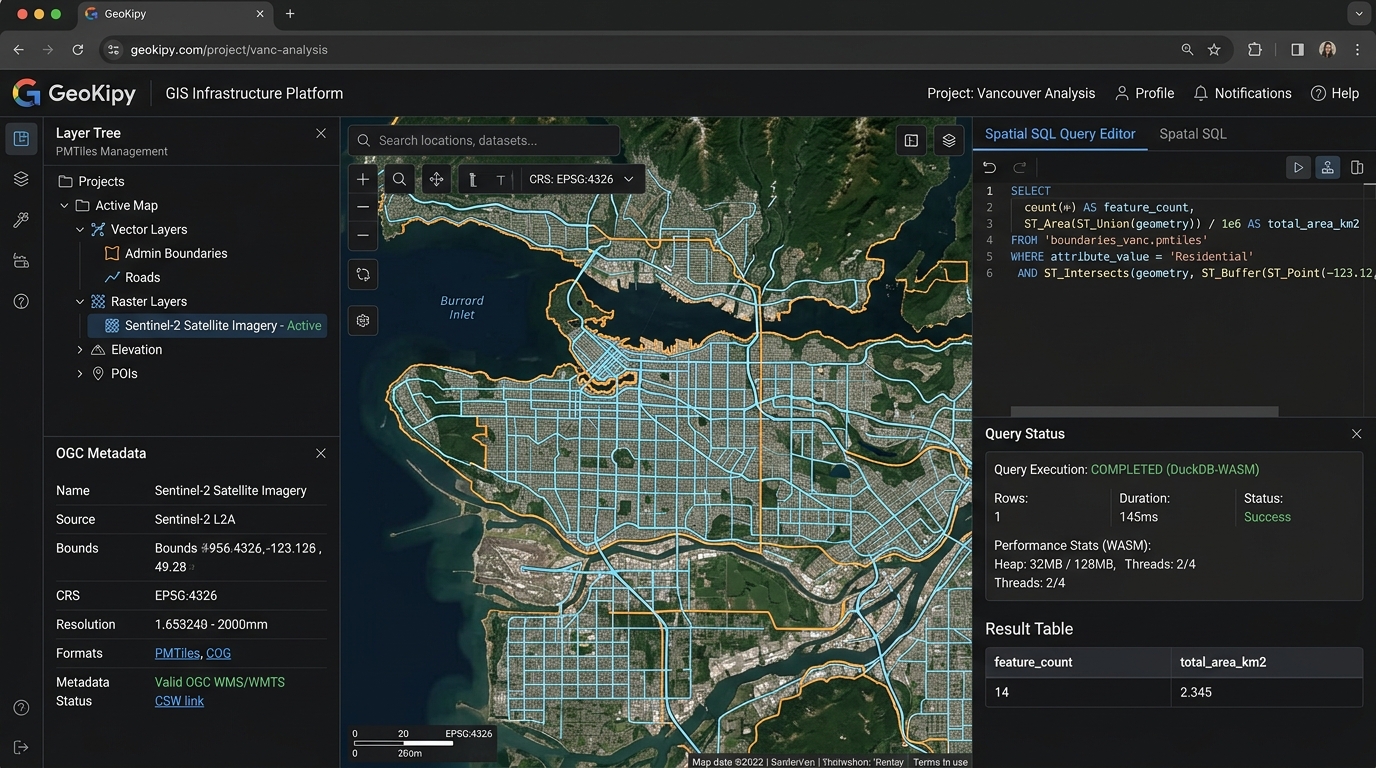Expand the POIs group
1376x768 pixels.
click(x=80, y=374)
